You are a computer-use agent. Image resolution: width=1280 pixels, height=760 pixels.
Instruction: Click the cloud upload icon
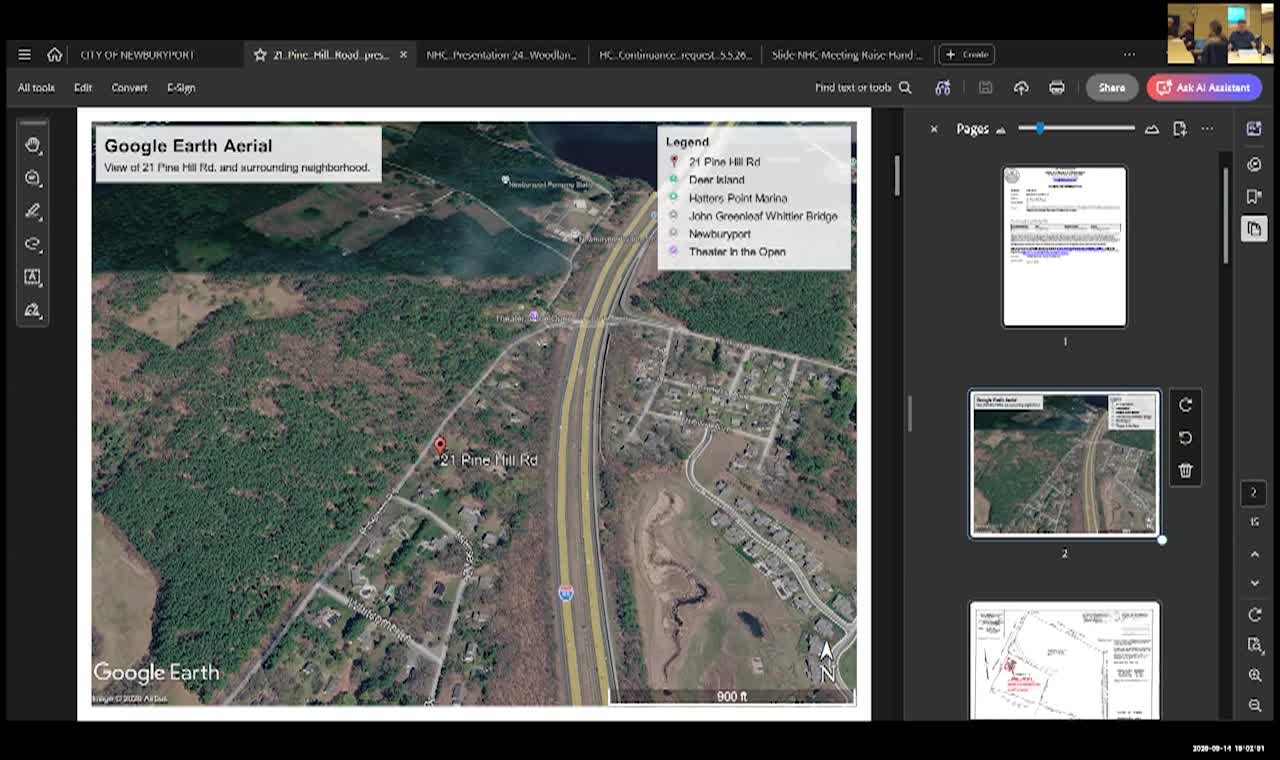coord(1021,88)
